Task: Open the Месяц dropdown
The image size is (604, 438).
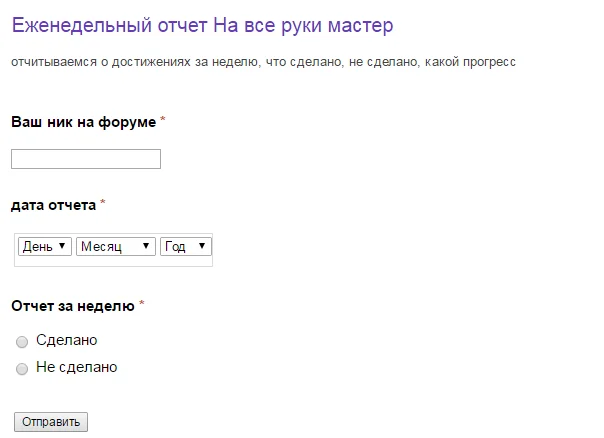Action: (115, 246)
